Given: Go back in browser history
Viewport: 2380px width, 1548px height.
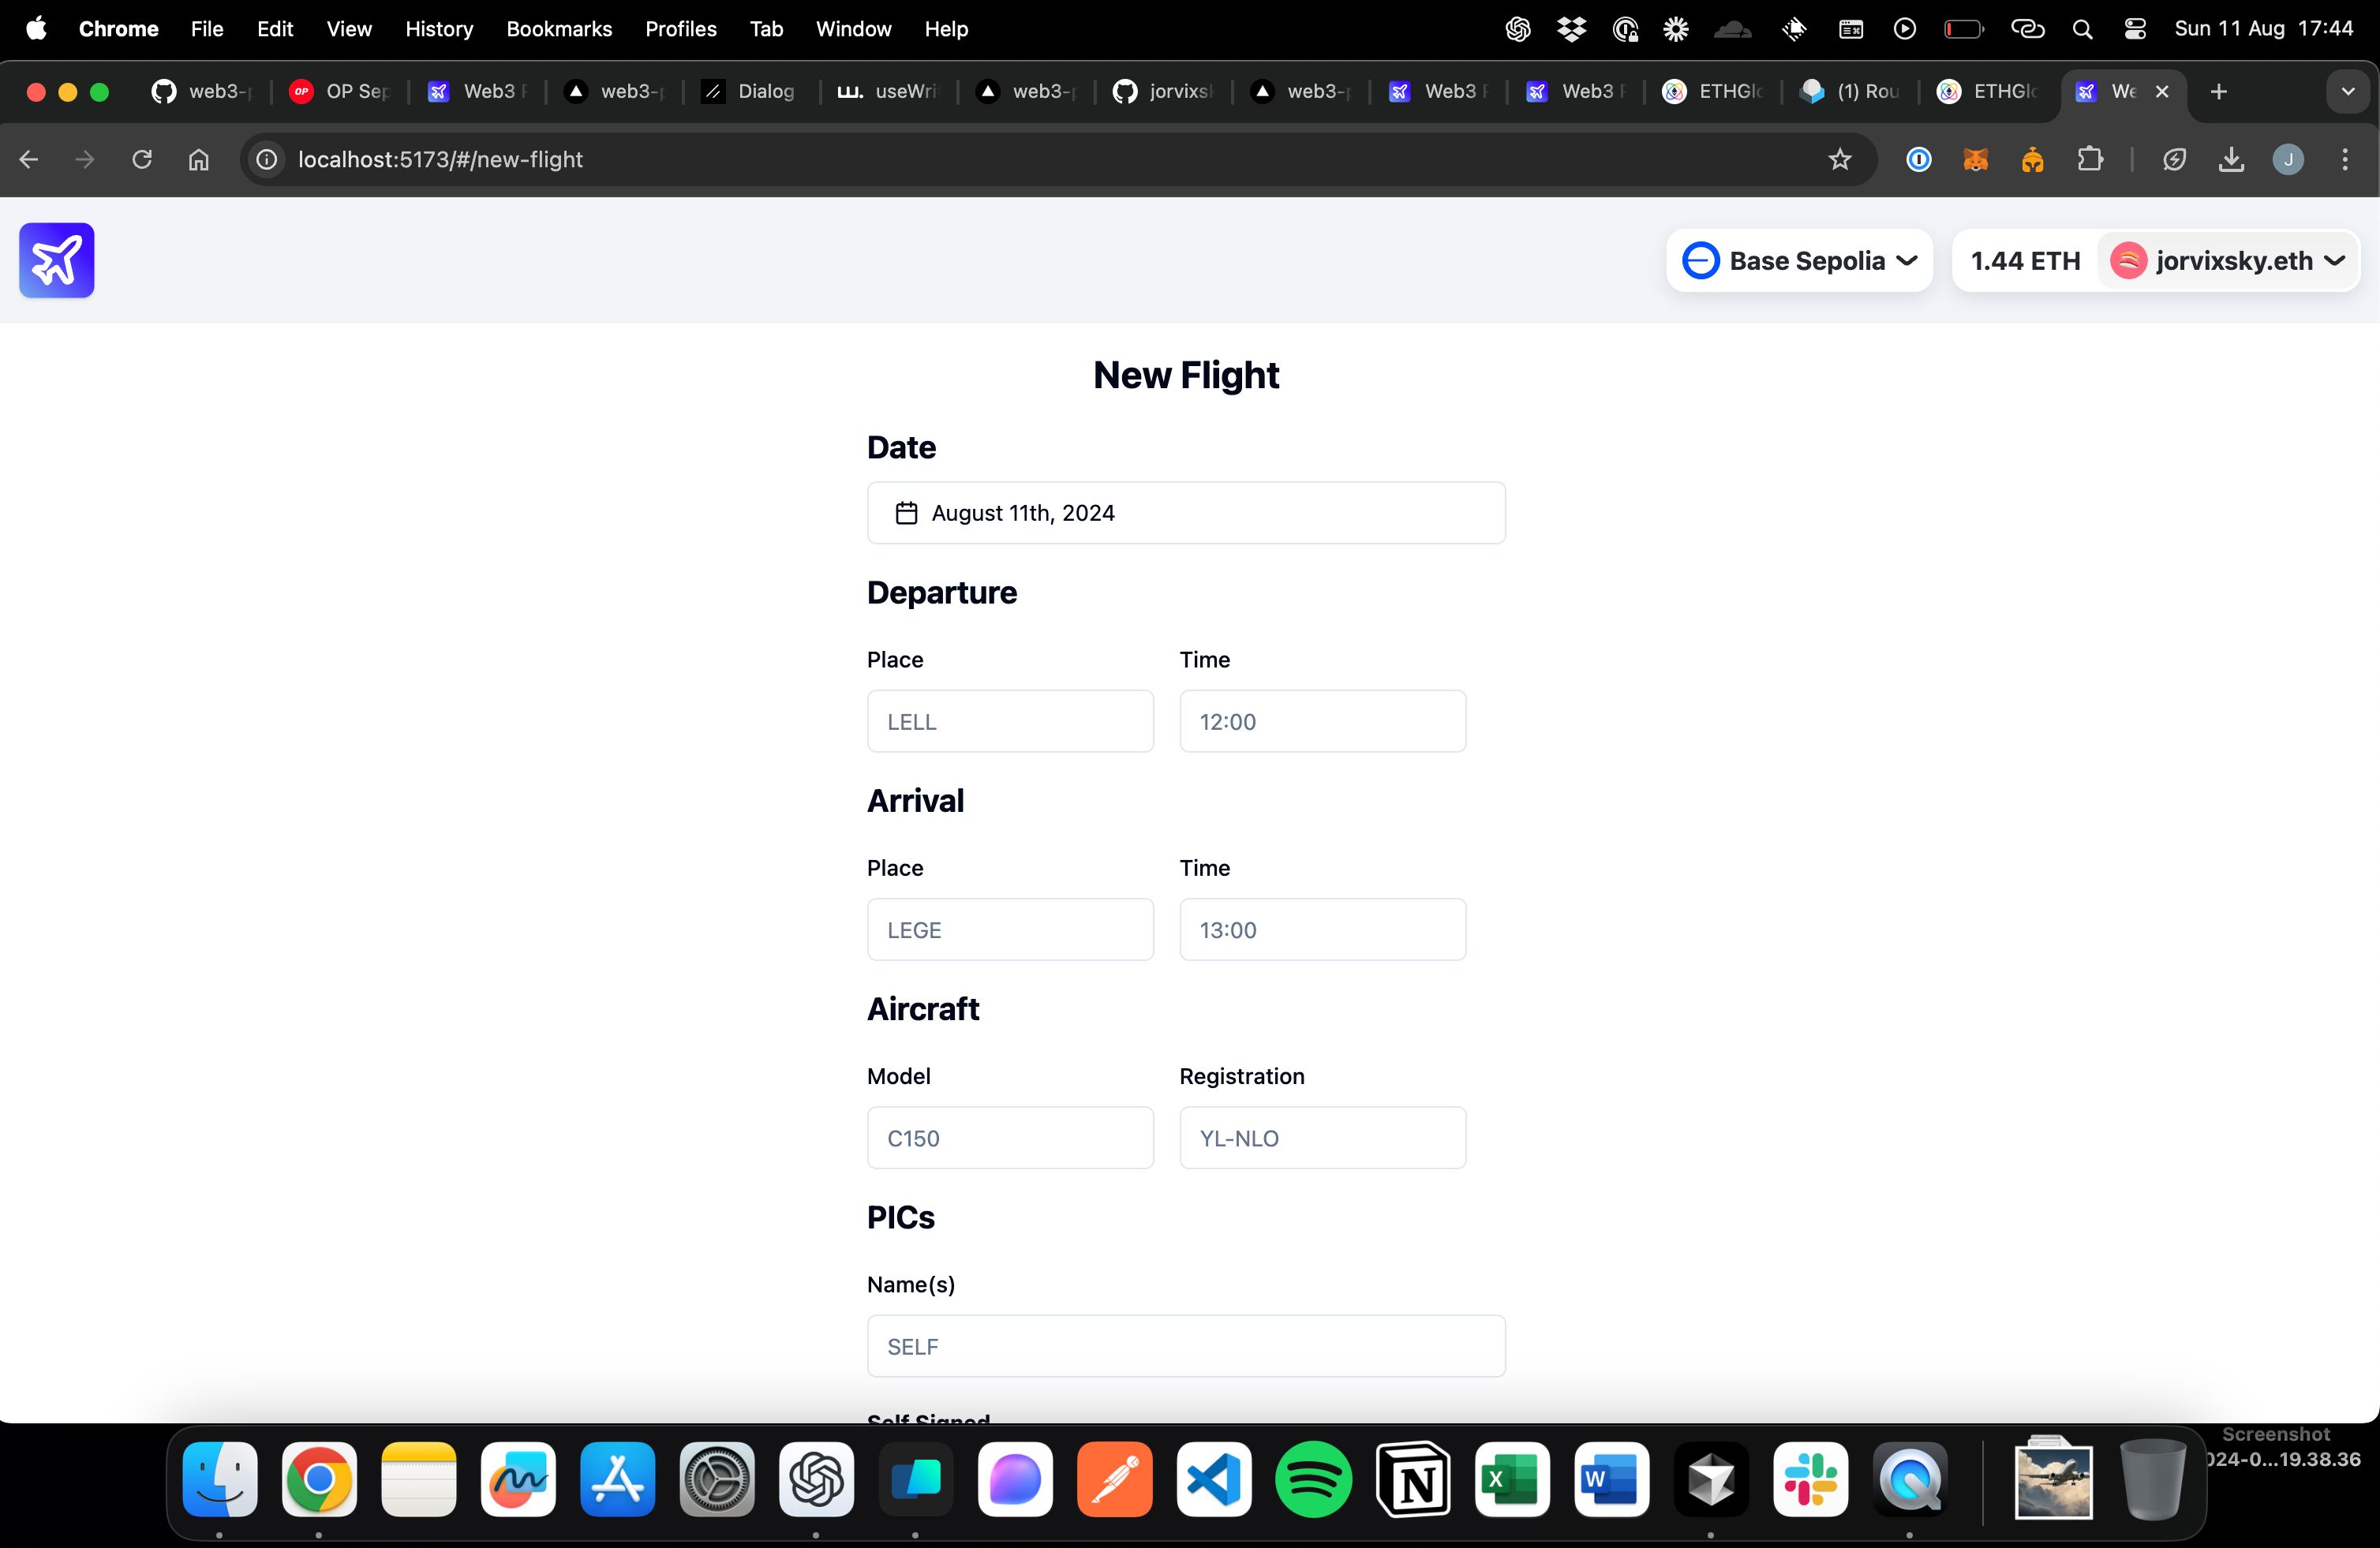Looking at the screenshot, I should 28,159.
